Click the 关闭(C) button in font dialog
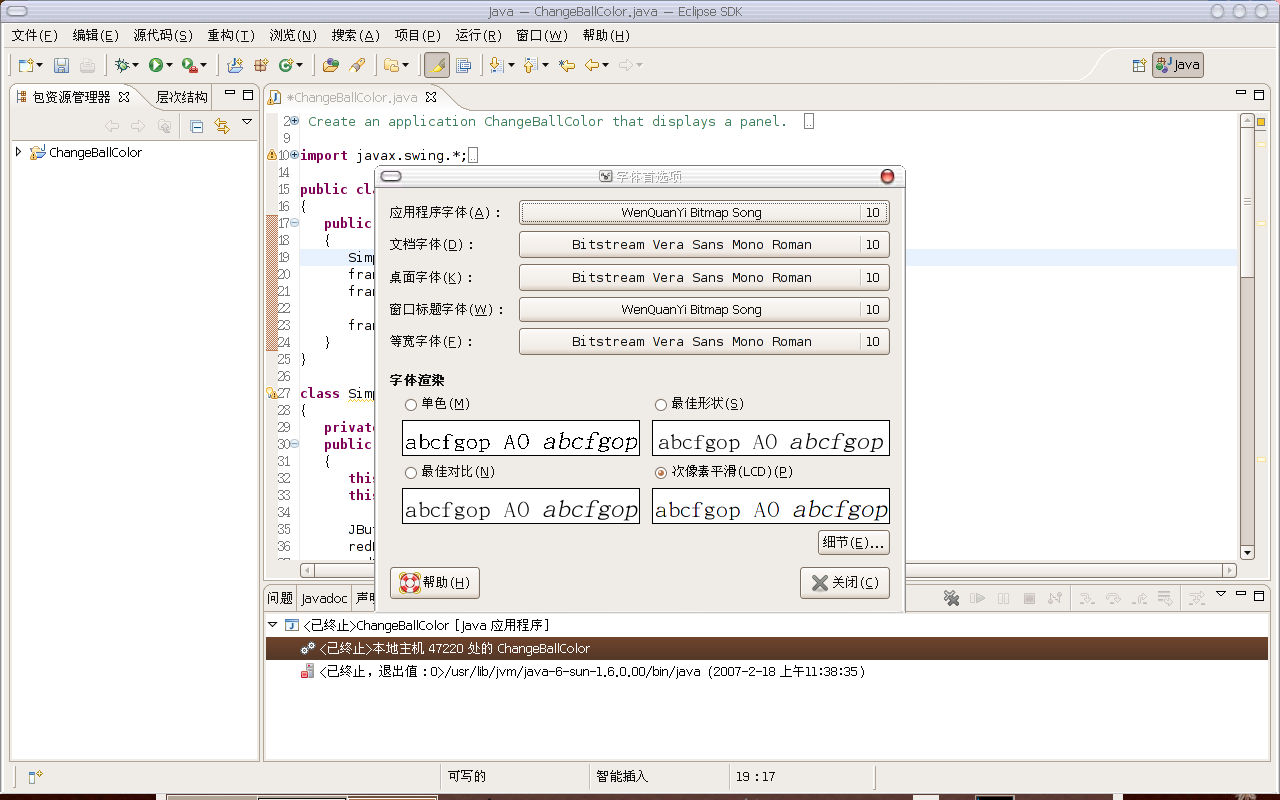This screenshot has height=800, width=1280. click(845, 583)
